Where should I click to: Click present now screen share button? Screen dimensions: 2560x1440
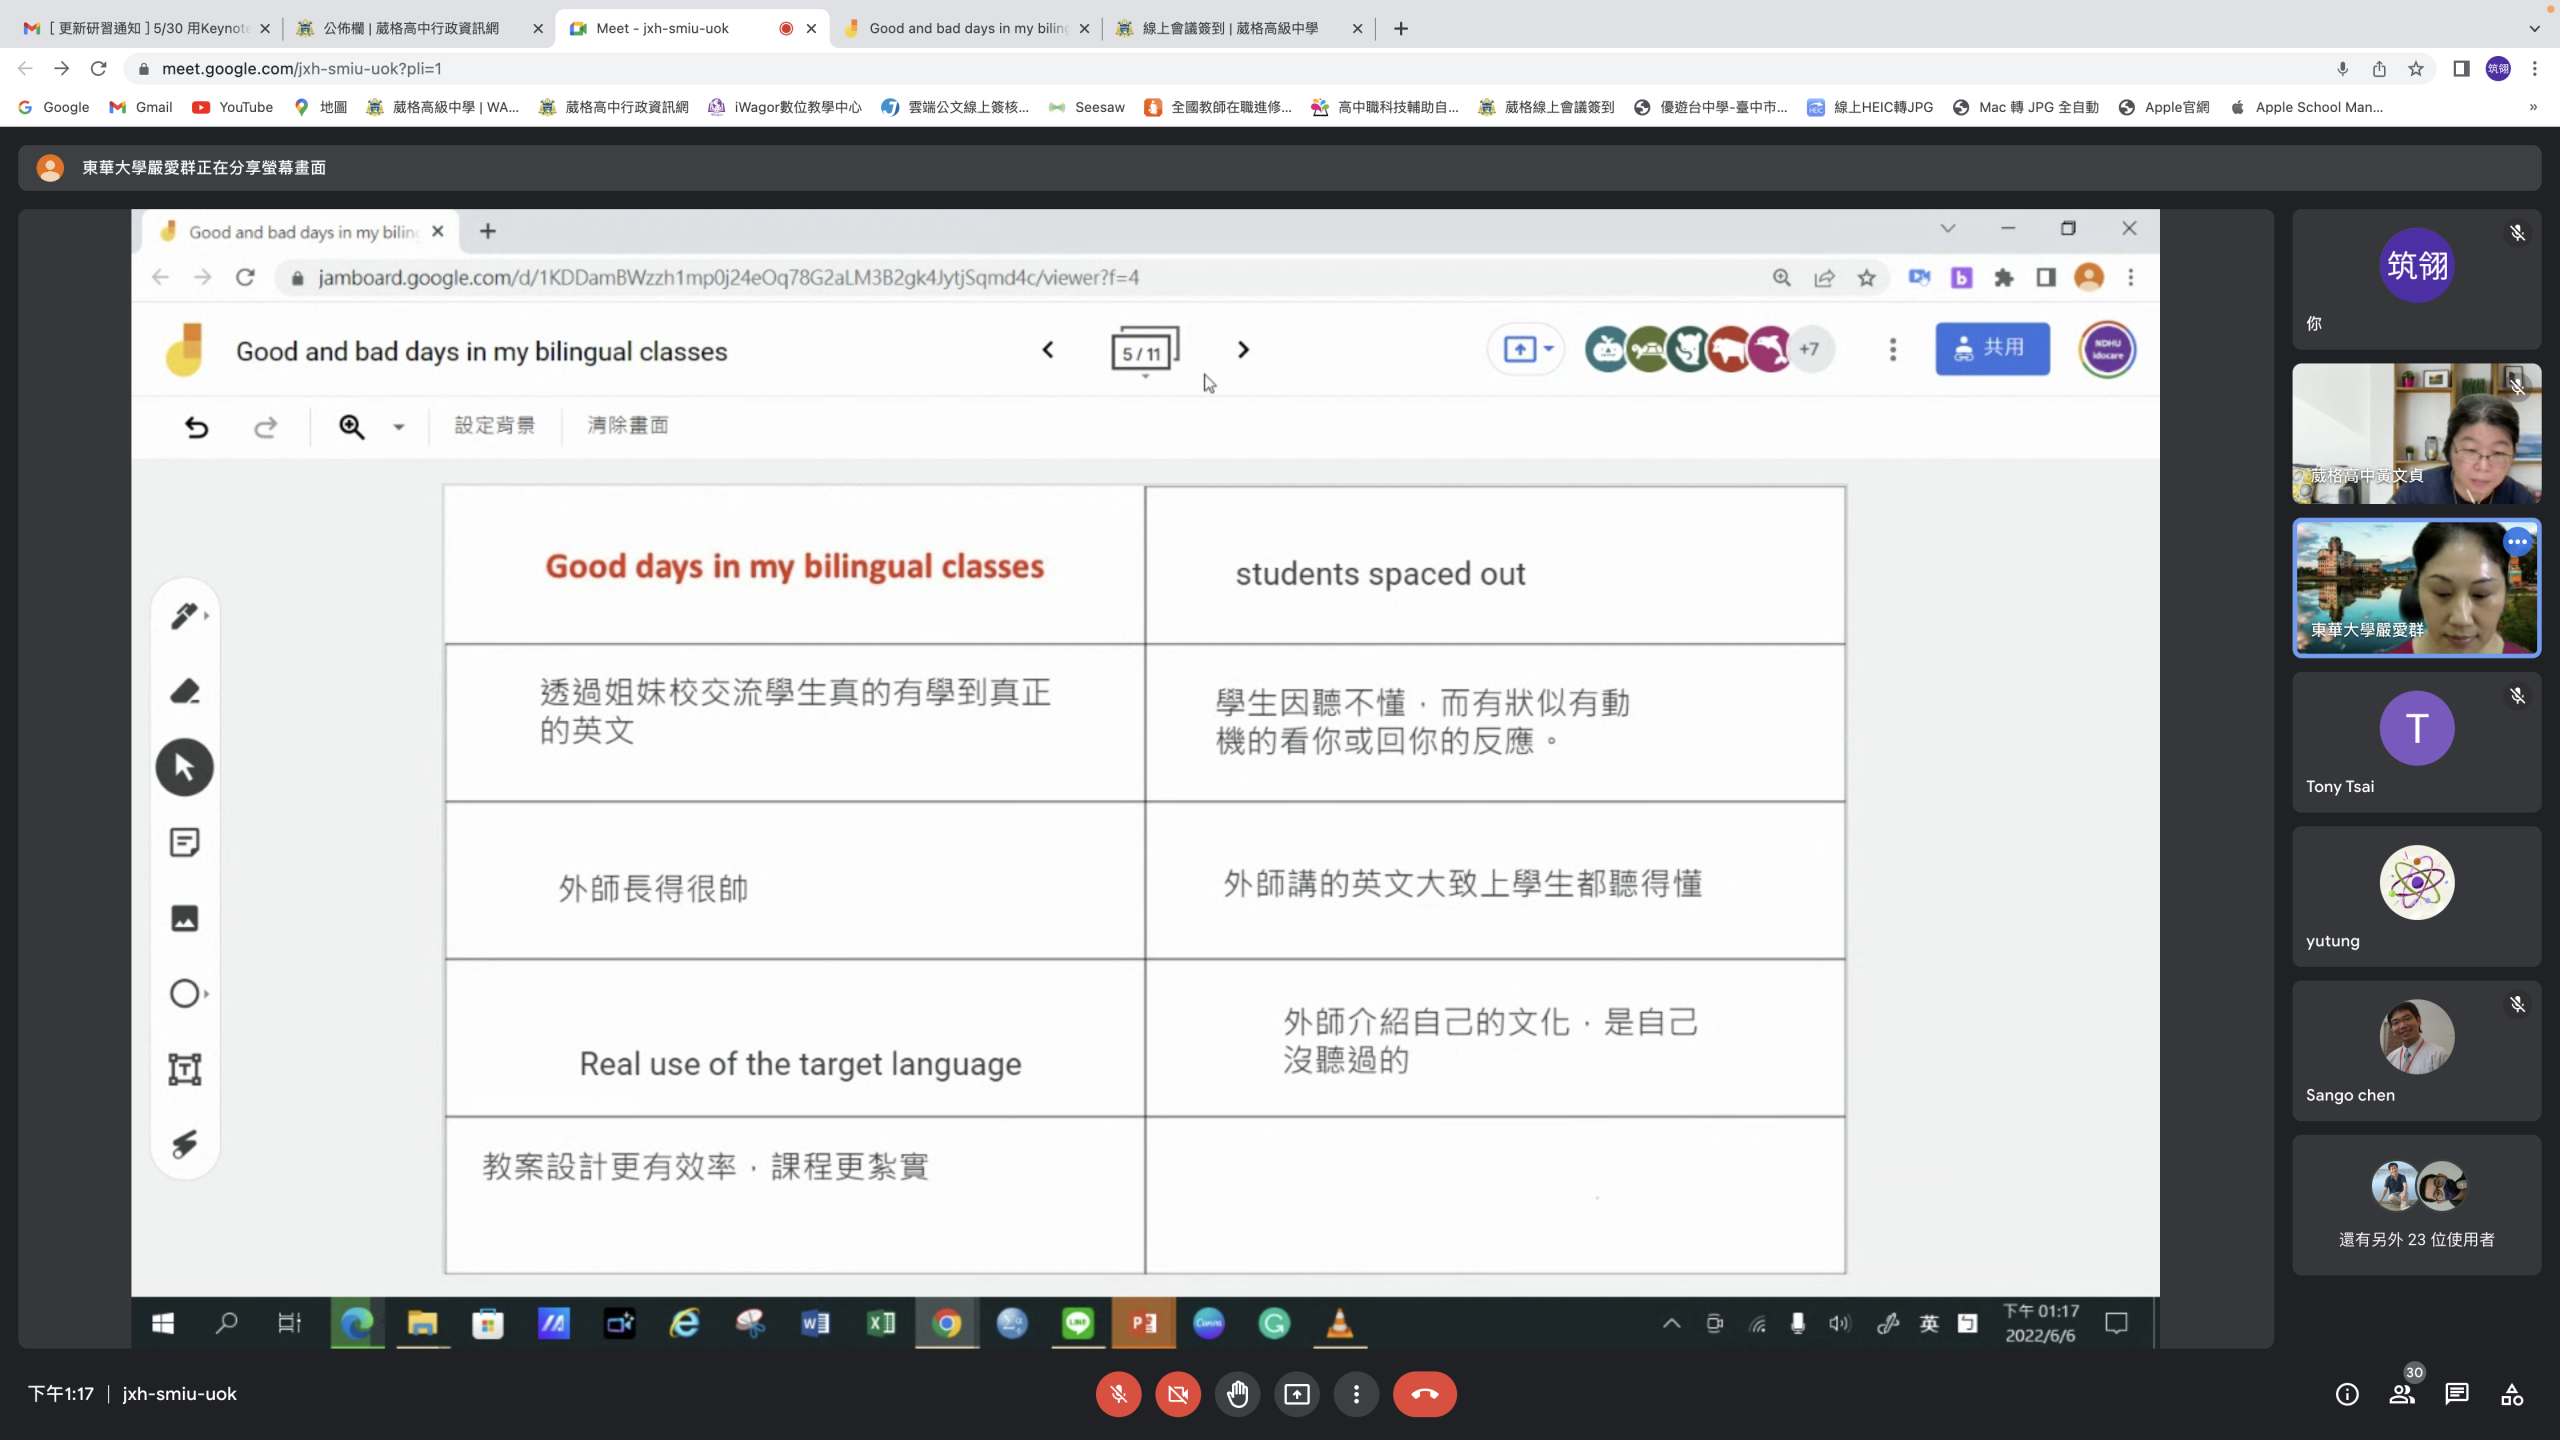(x=1297, y=1394)
